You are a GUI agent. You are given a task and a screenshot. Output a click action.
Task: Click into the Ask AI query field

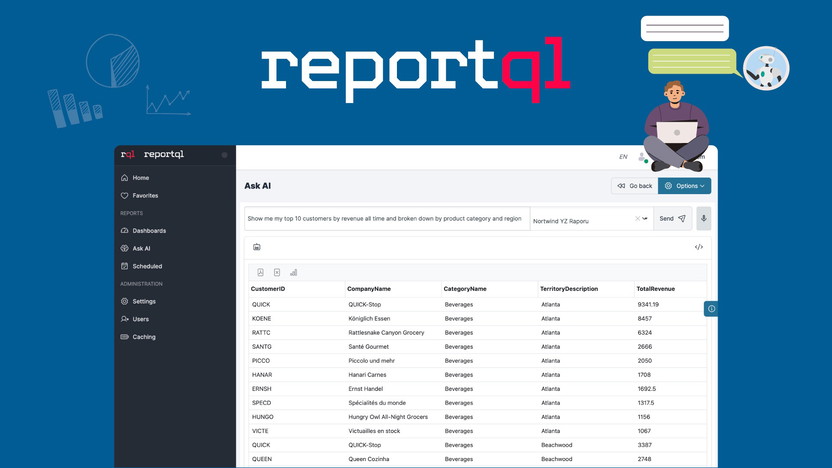pos(386,219)
